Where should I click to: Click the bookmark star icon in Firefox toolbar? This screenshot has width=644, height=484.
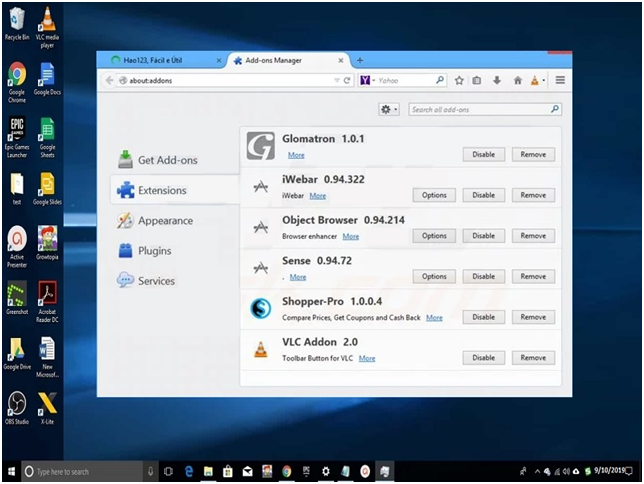click(x=459, y=81)
